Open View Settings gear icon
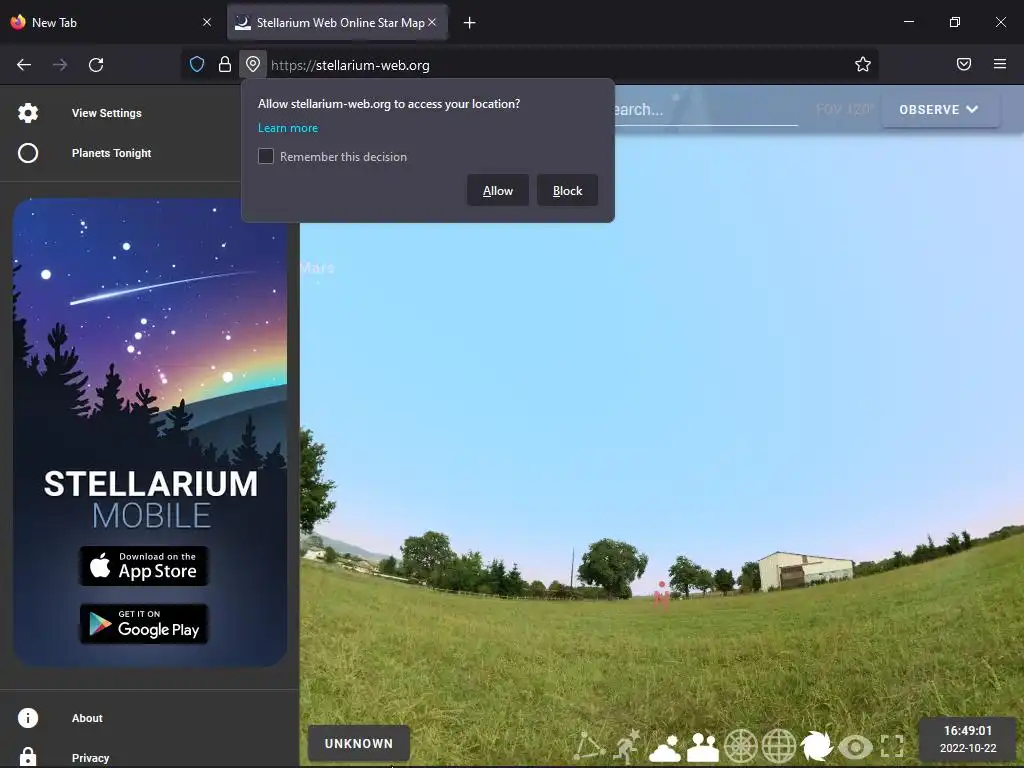This screenshot has width=1024, height=768. pyautogui.click(x=27, y=113)
